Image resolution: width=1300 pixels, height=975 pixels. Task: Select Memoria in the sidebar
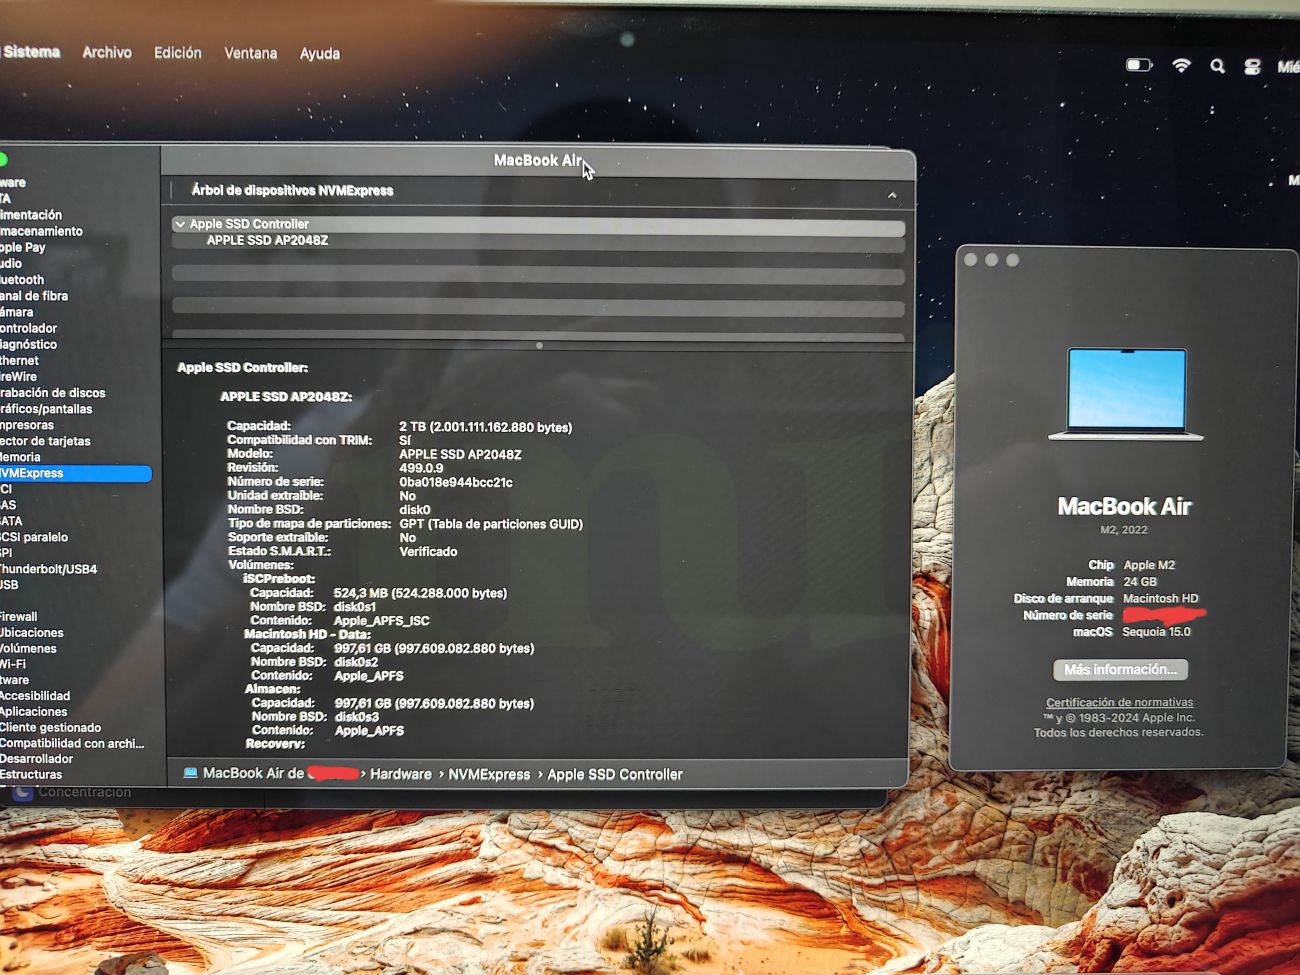point(20,457)
